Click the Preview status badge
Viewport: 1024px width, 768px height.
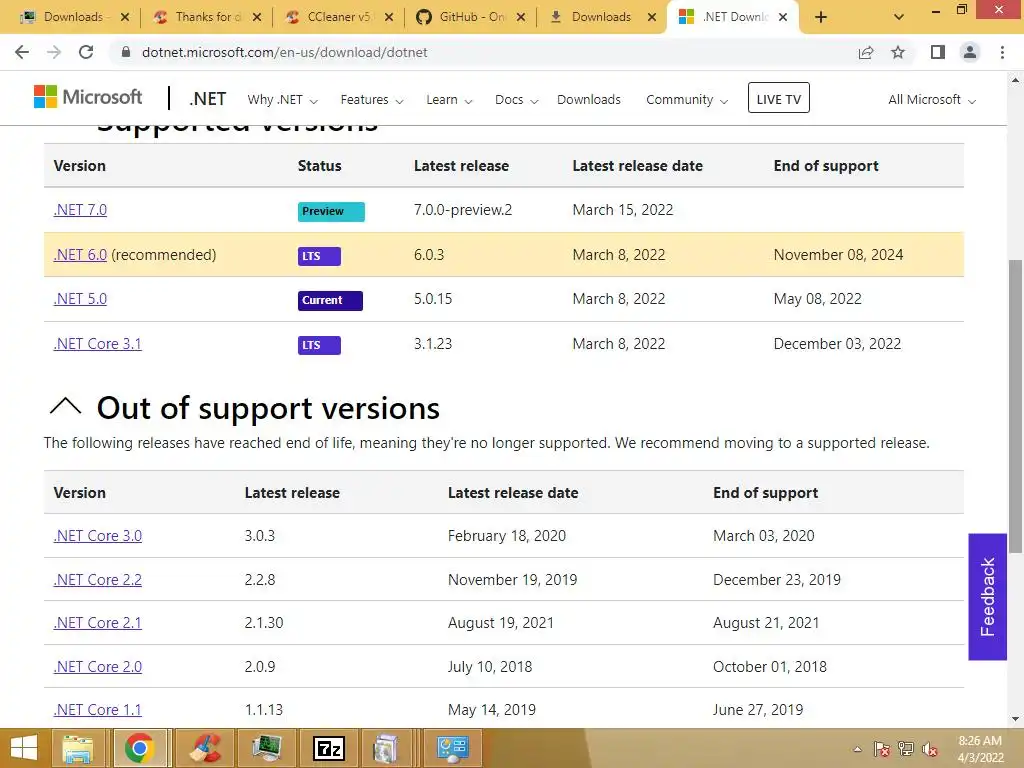331,212
